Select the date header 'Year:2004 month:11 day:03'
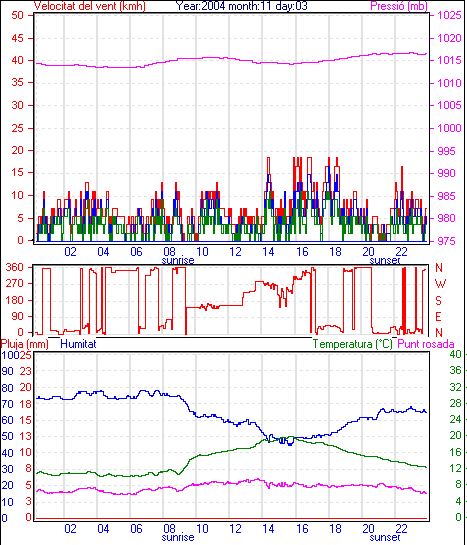This screenshot has height=545, width=467. [x=241, y=6]
